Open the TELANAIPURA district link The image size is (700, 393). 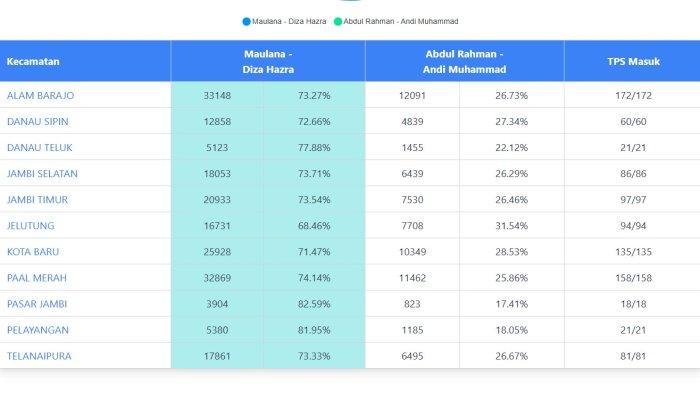coord(39,356)
